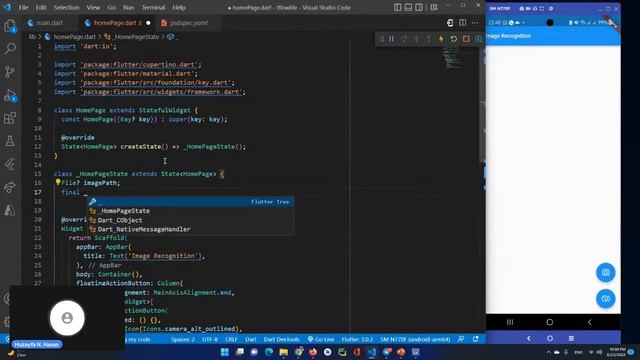Click emulator fullscreen icon
640x360 pixels.
click(x=542, y=8)
